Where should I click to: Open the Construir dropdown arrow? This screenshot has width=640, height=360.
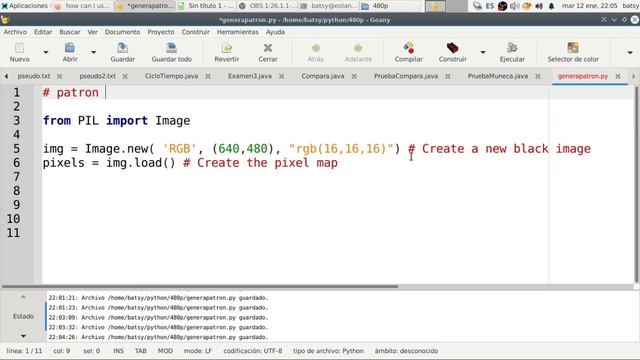tap(483, 52)
